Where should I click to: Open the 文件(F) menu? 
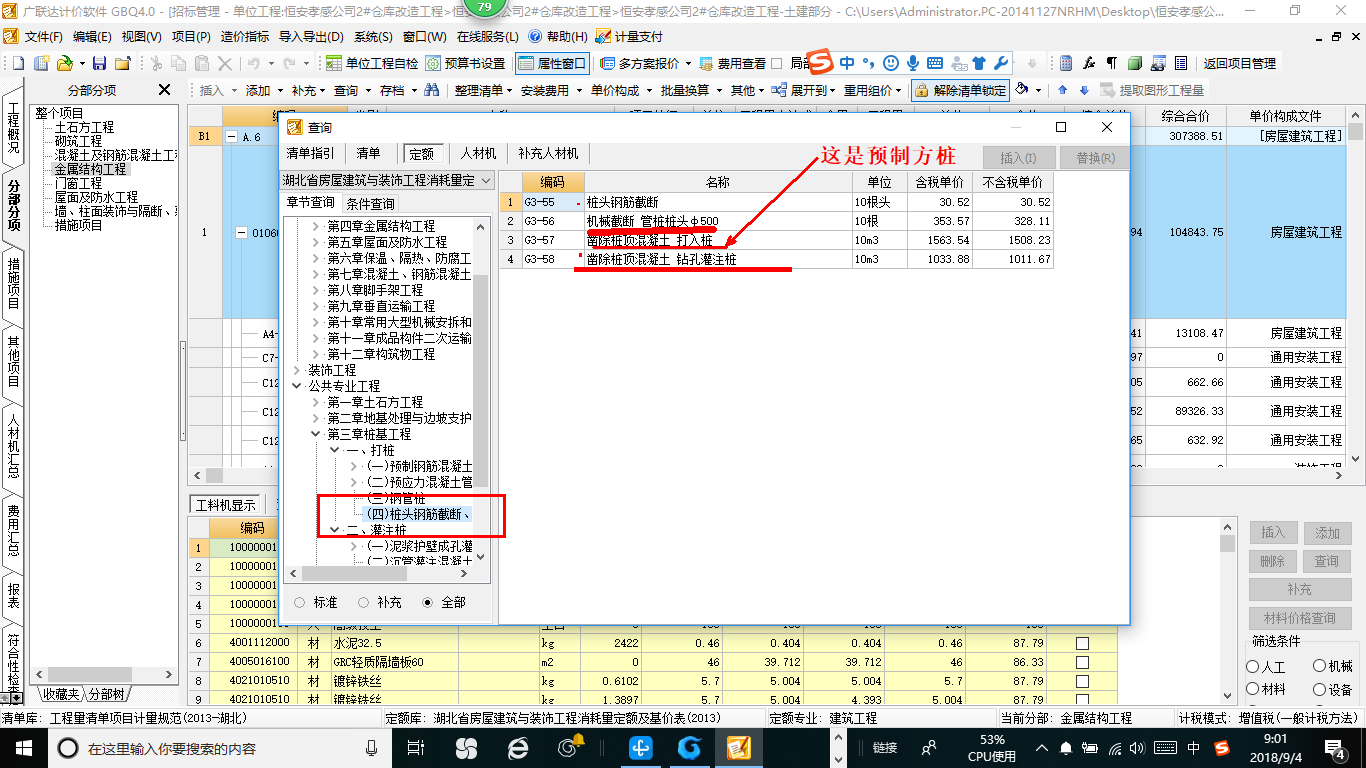44,36
